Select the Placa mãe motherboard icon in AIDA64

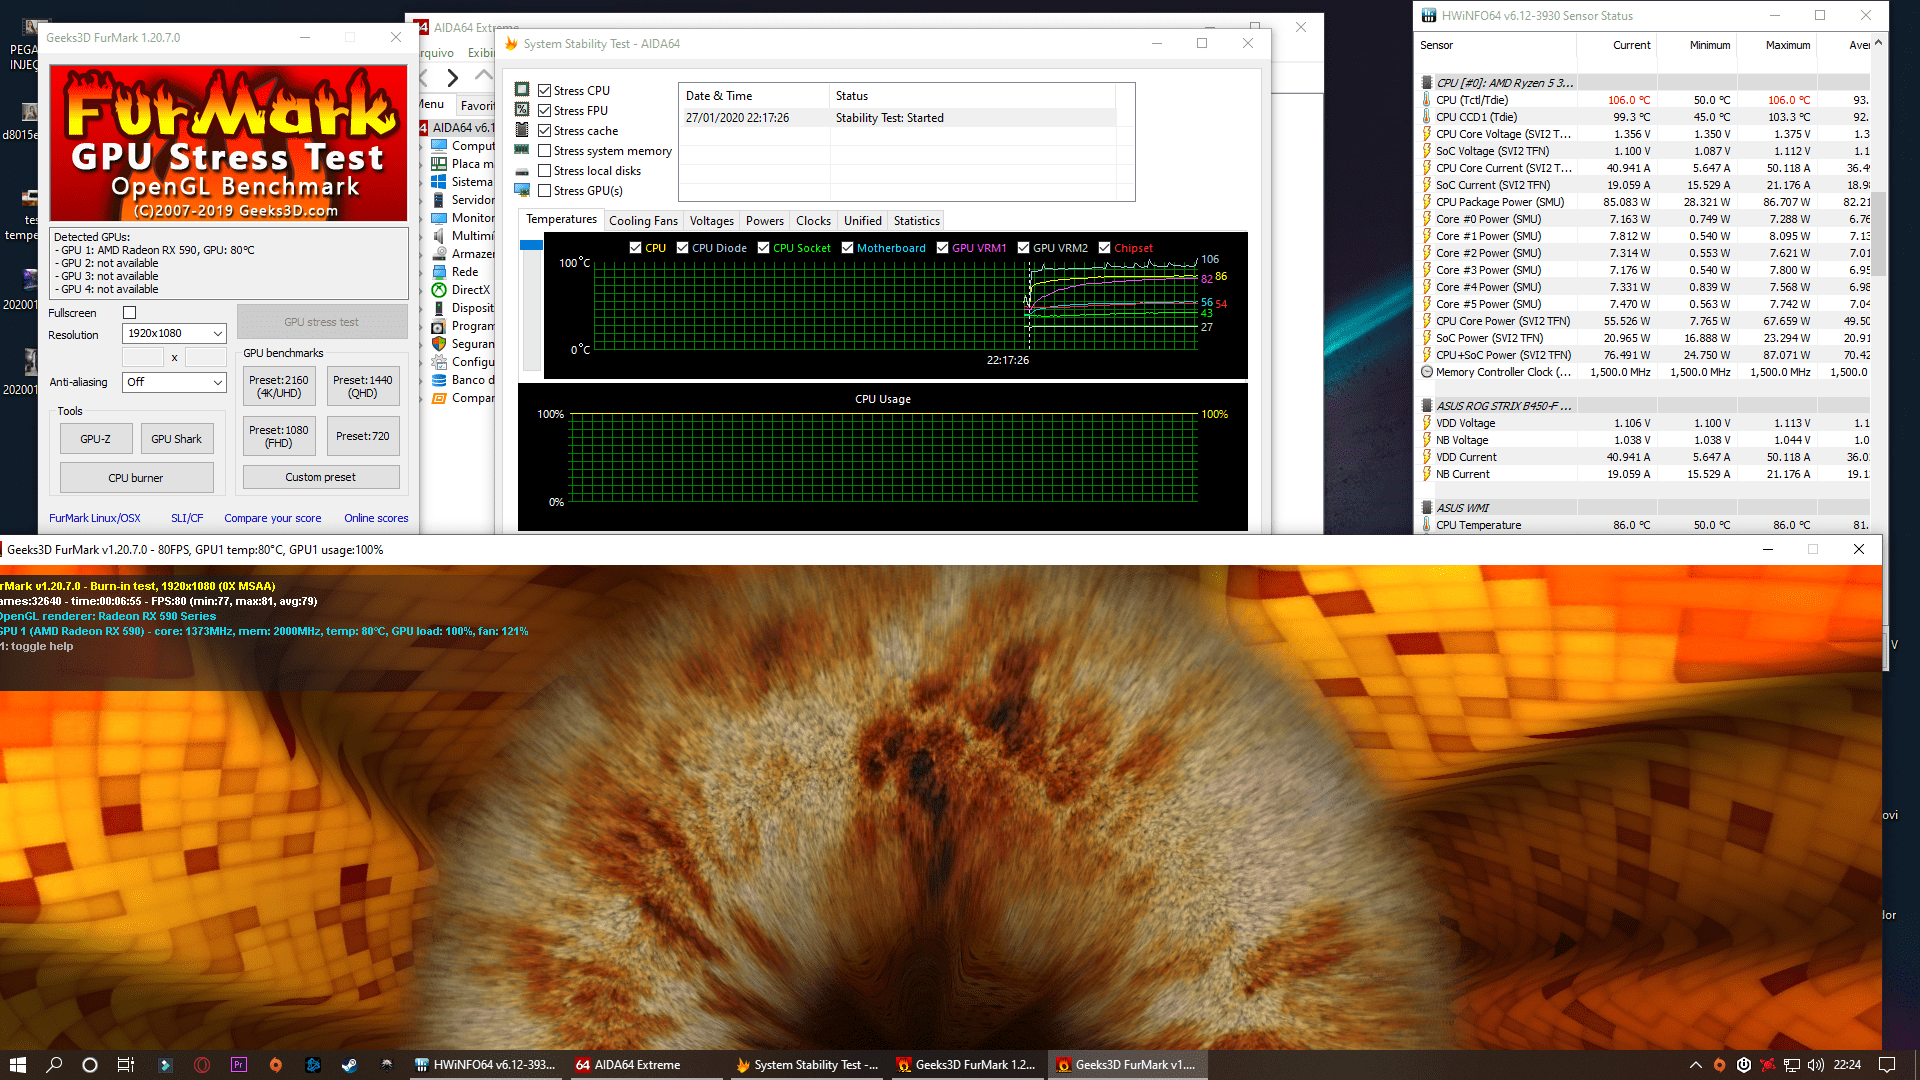(x=439, y=164)
